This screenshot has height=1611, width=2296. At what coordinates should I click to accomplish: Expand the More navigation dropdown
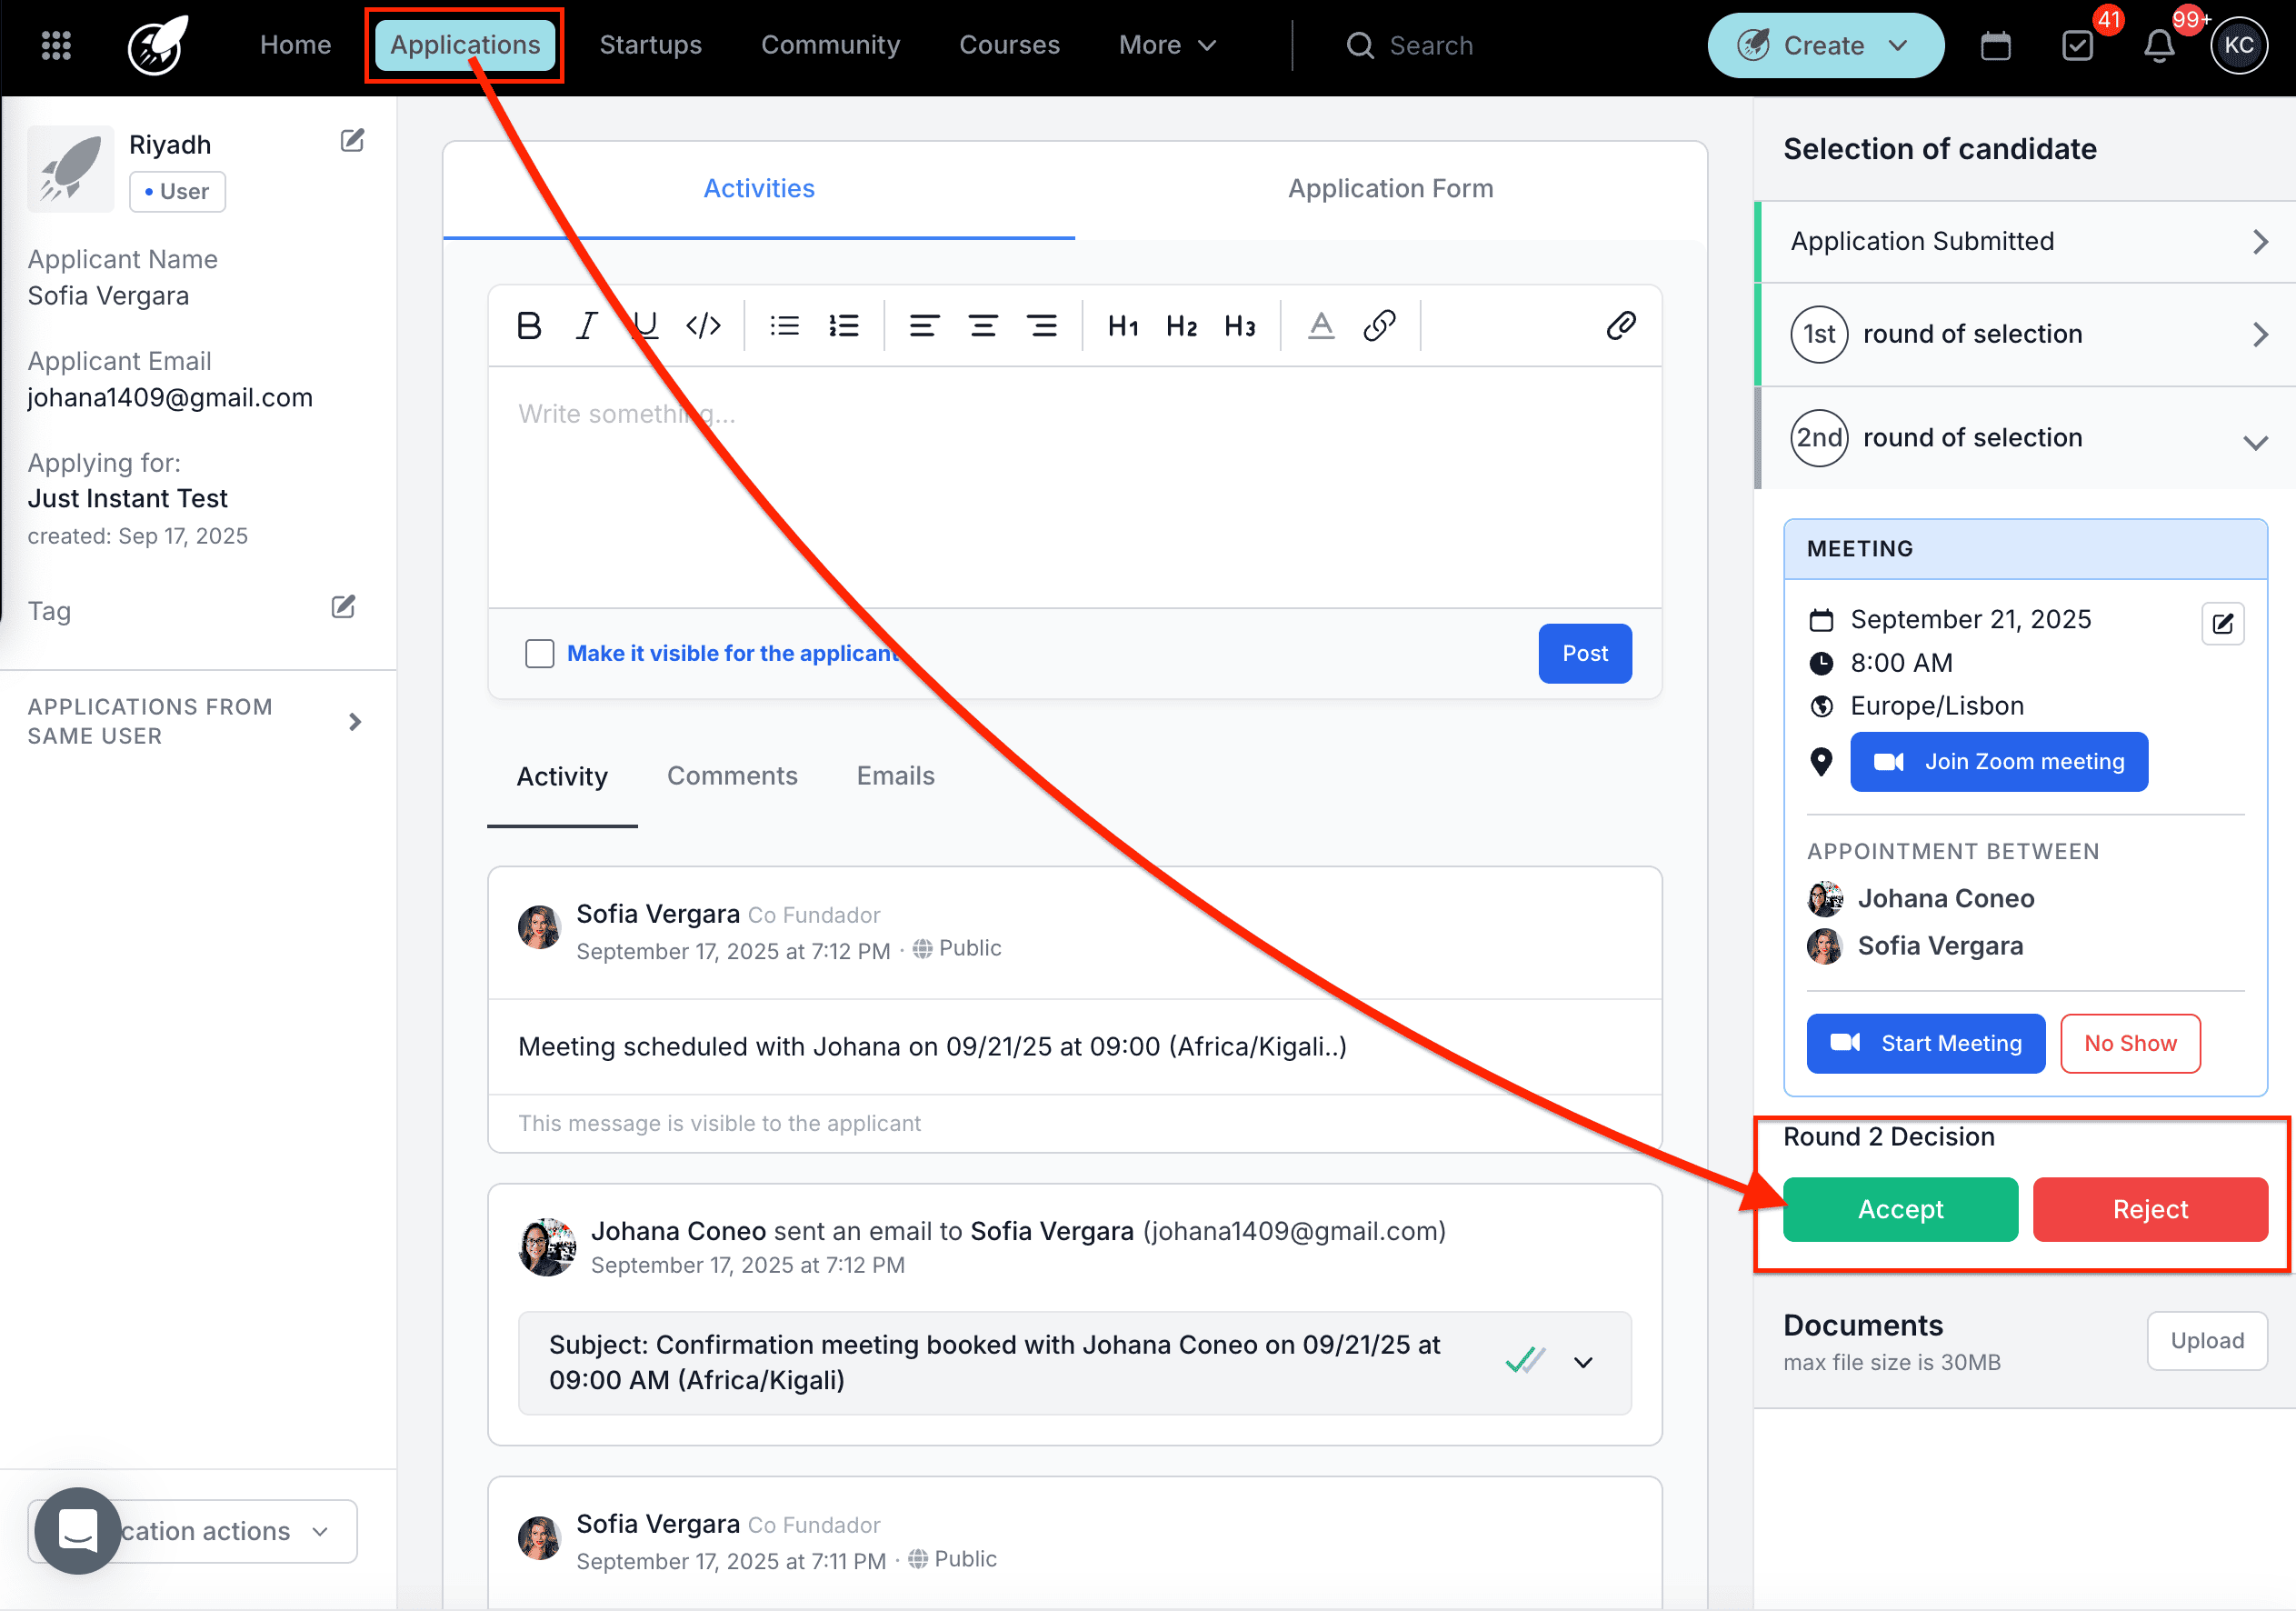1167,46
